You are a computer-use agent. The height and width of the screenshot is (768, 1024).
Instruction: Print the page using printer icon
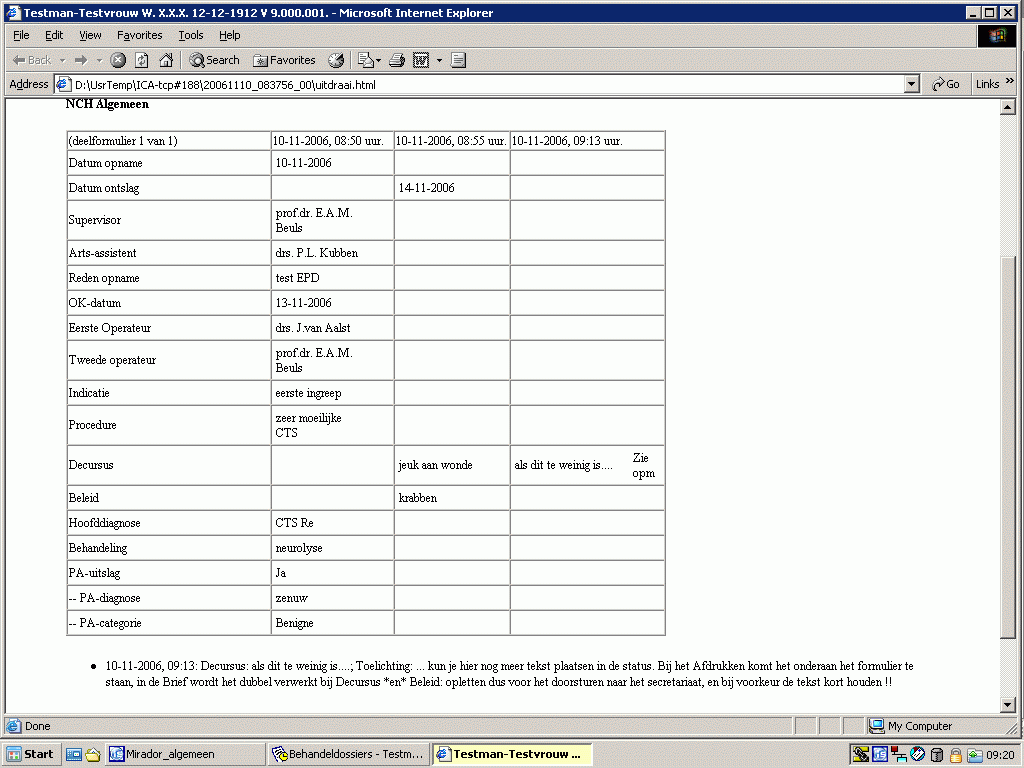[397, 60]
